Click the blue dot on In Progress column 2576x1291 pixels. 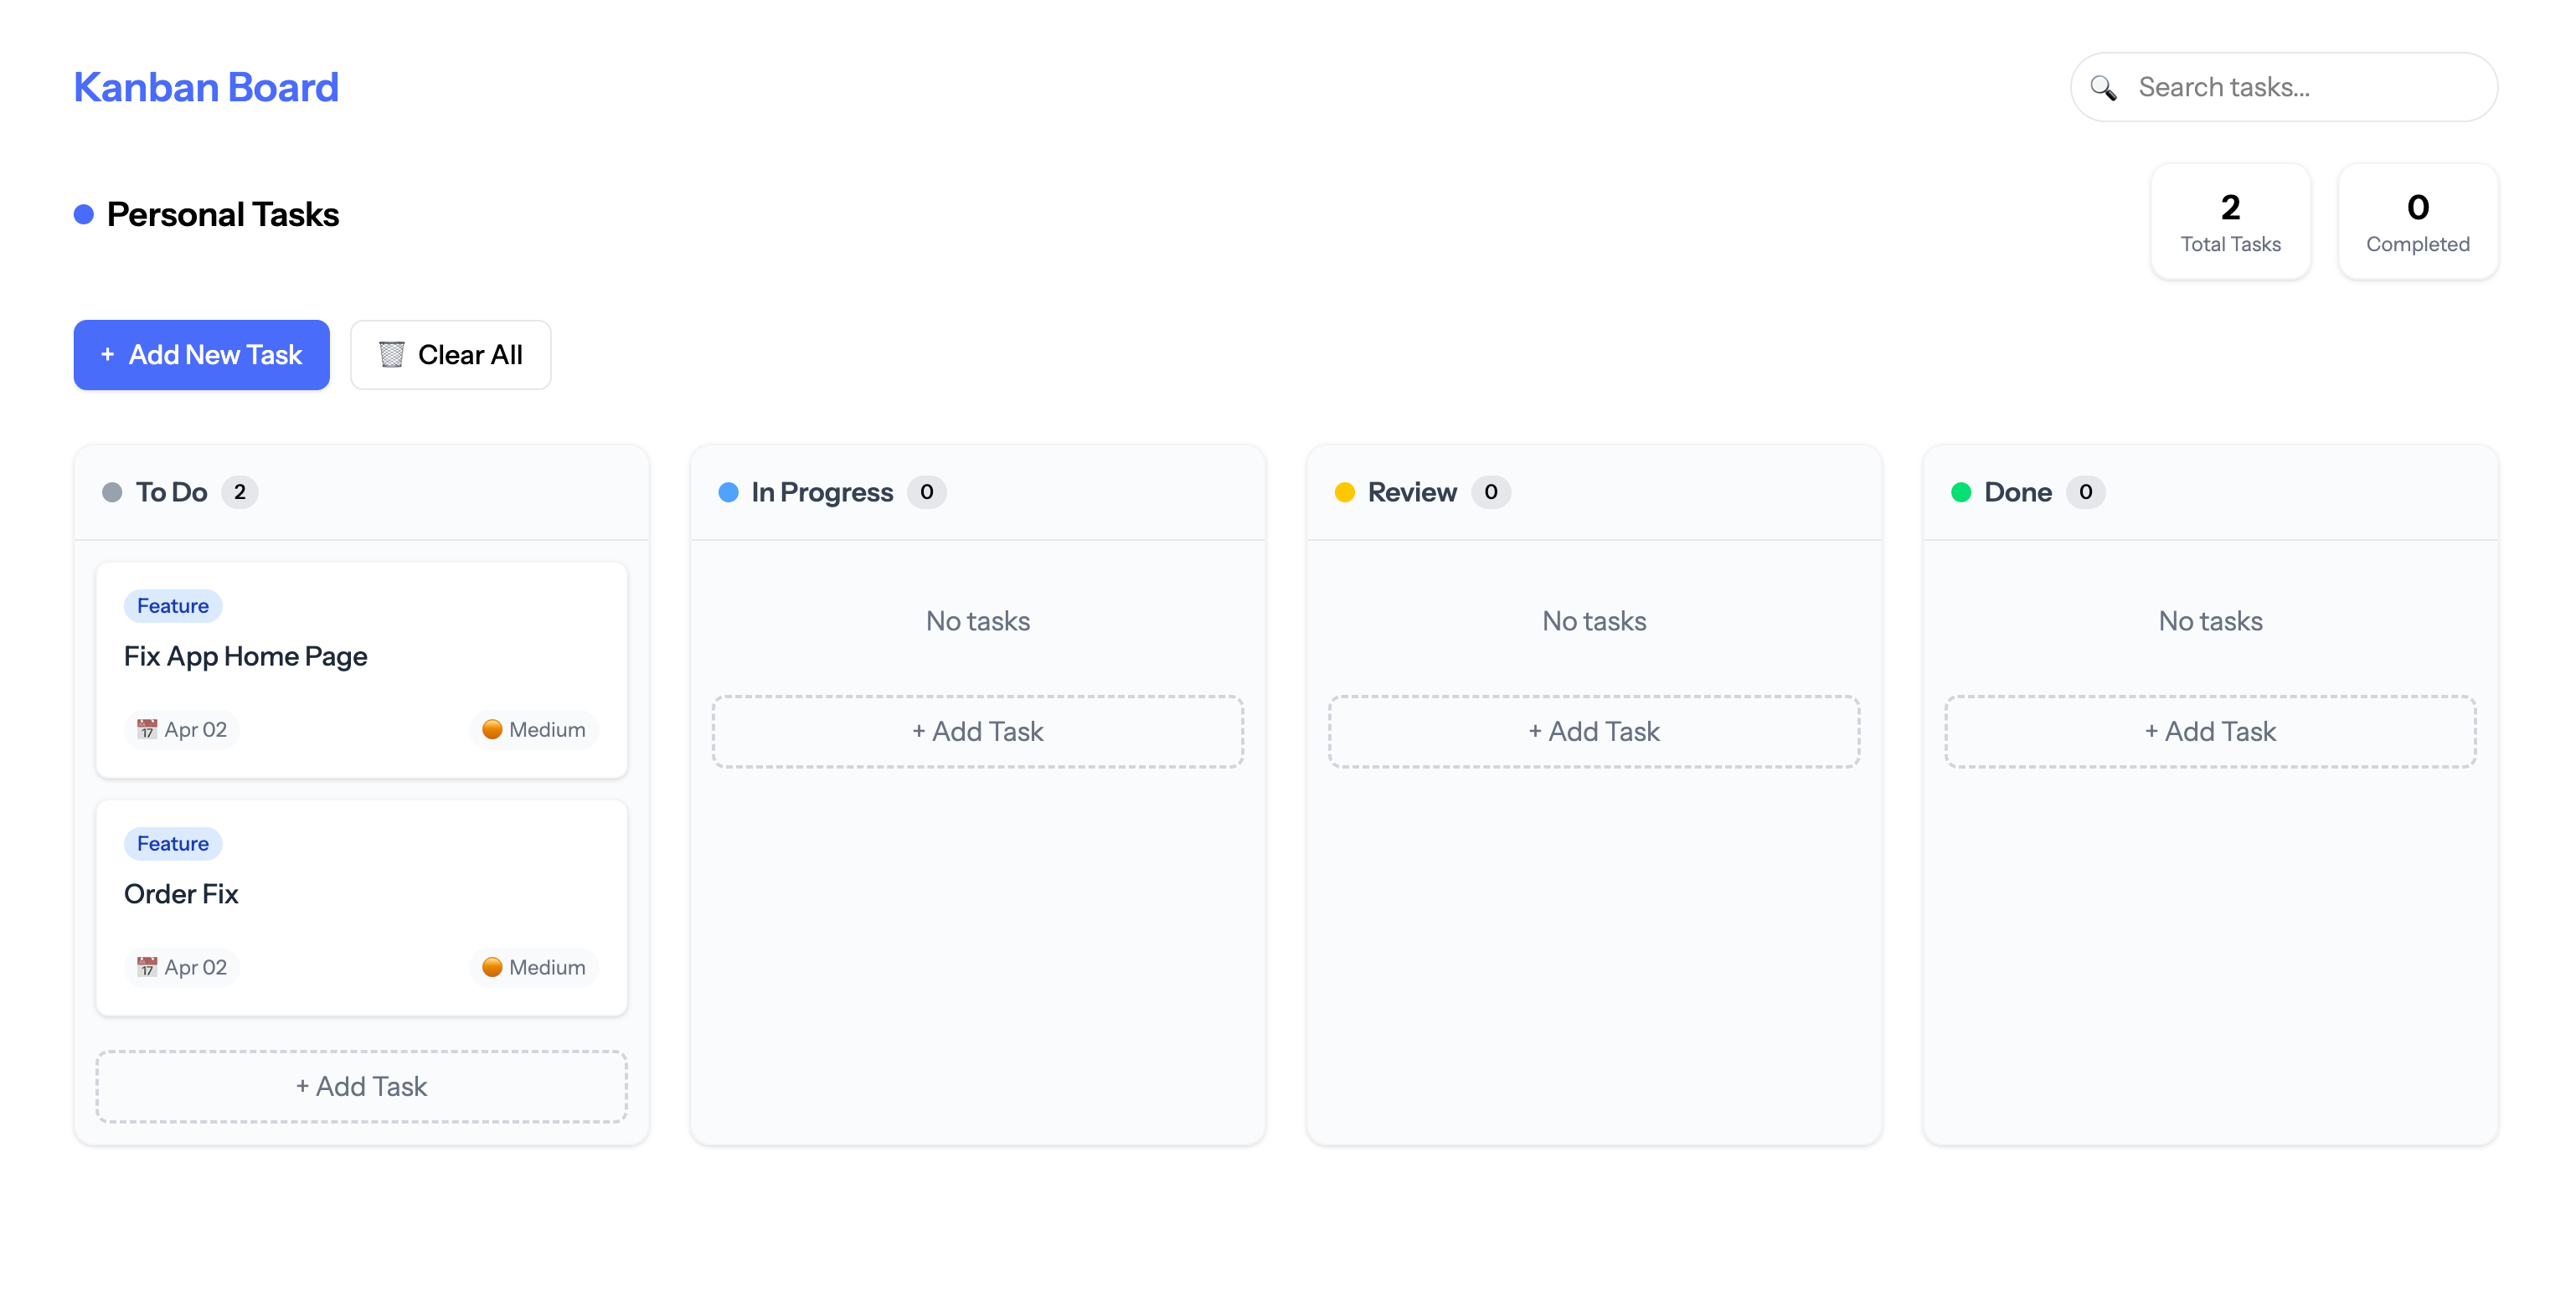[729, 492]
